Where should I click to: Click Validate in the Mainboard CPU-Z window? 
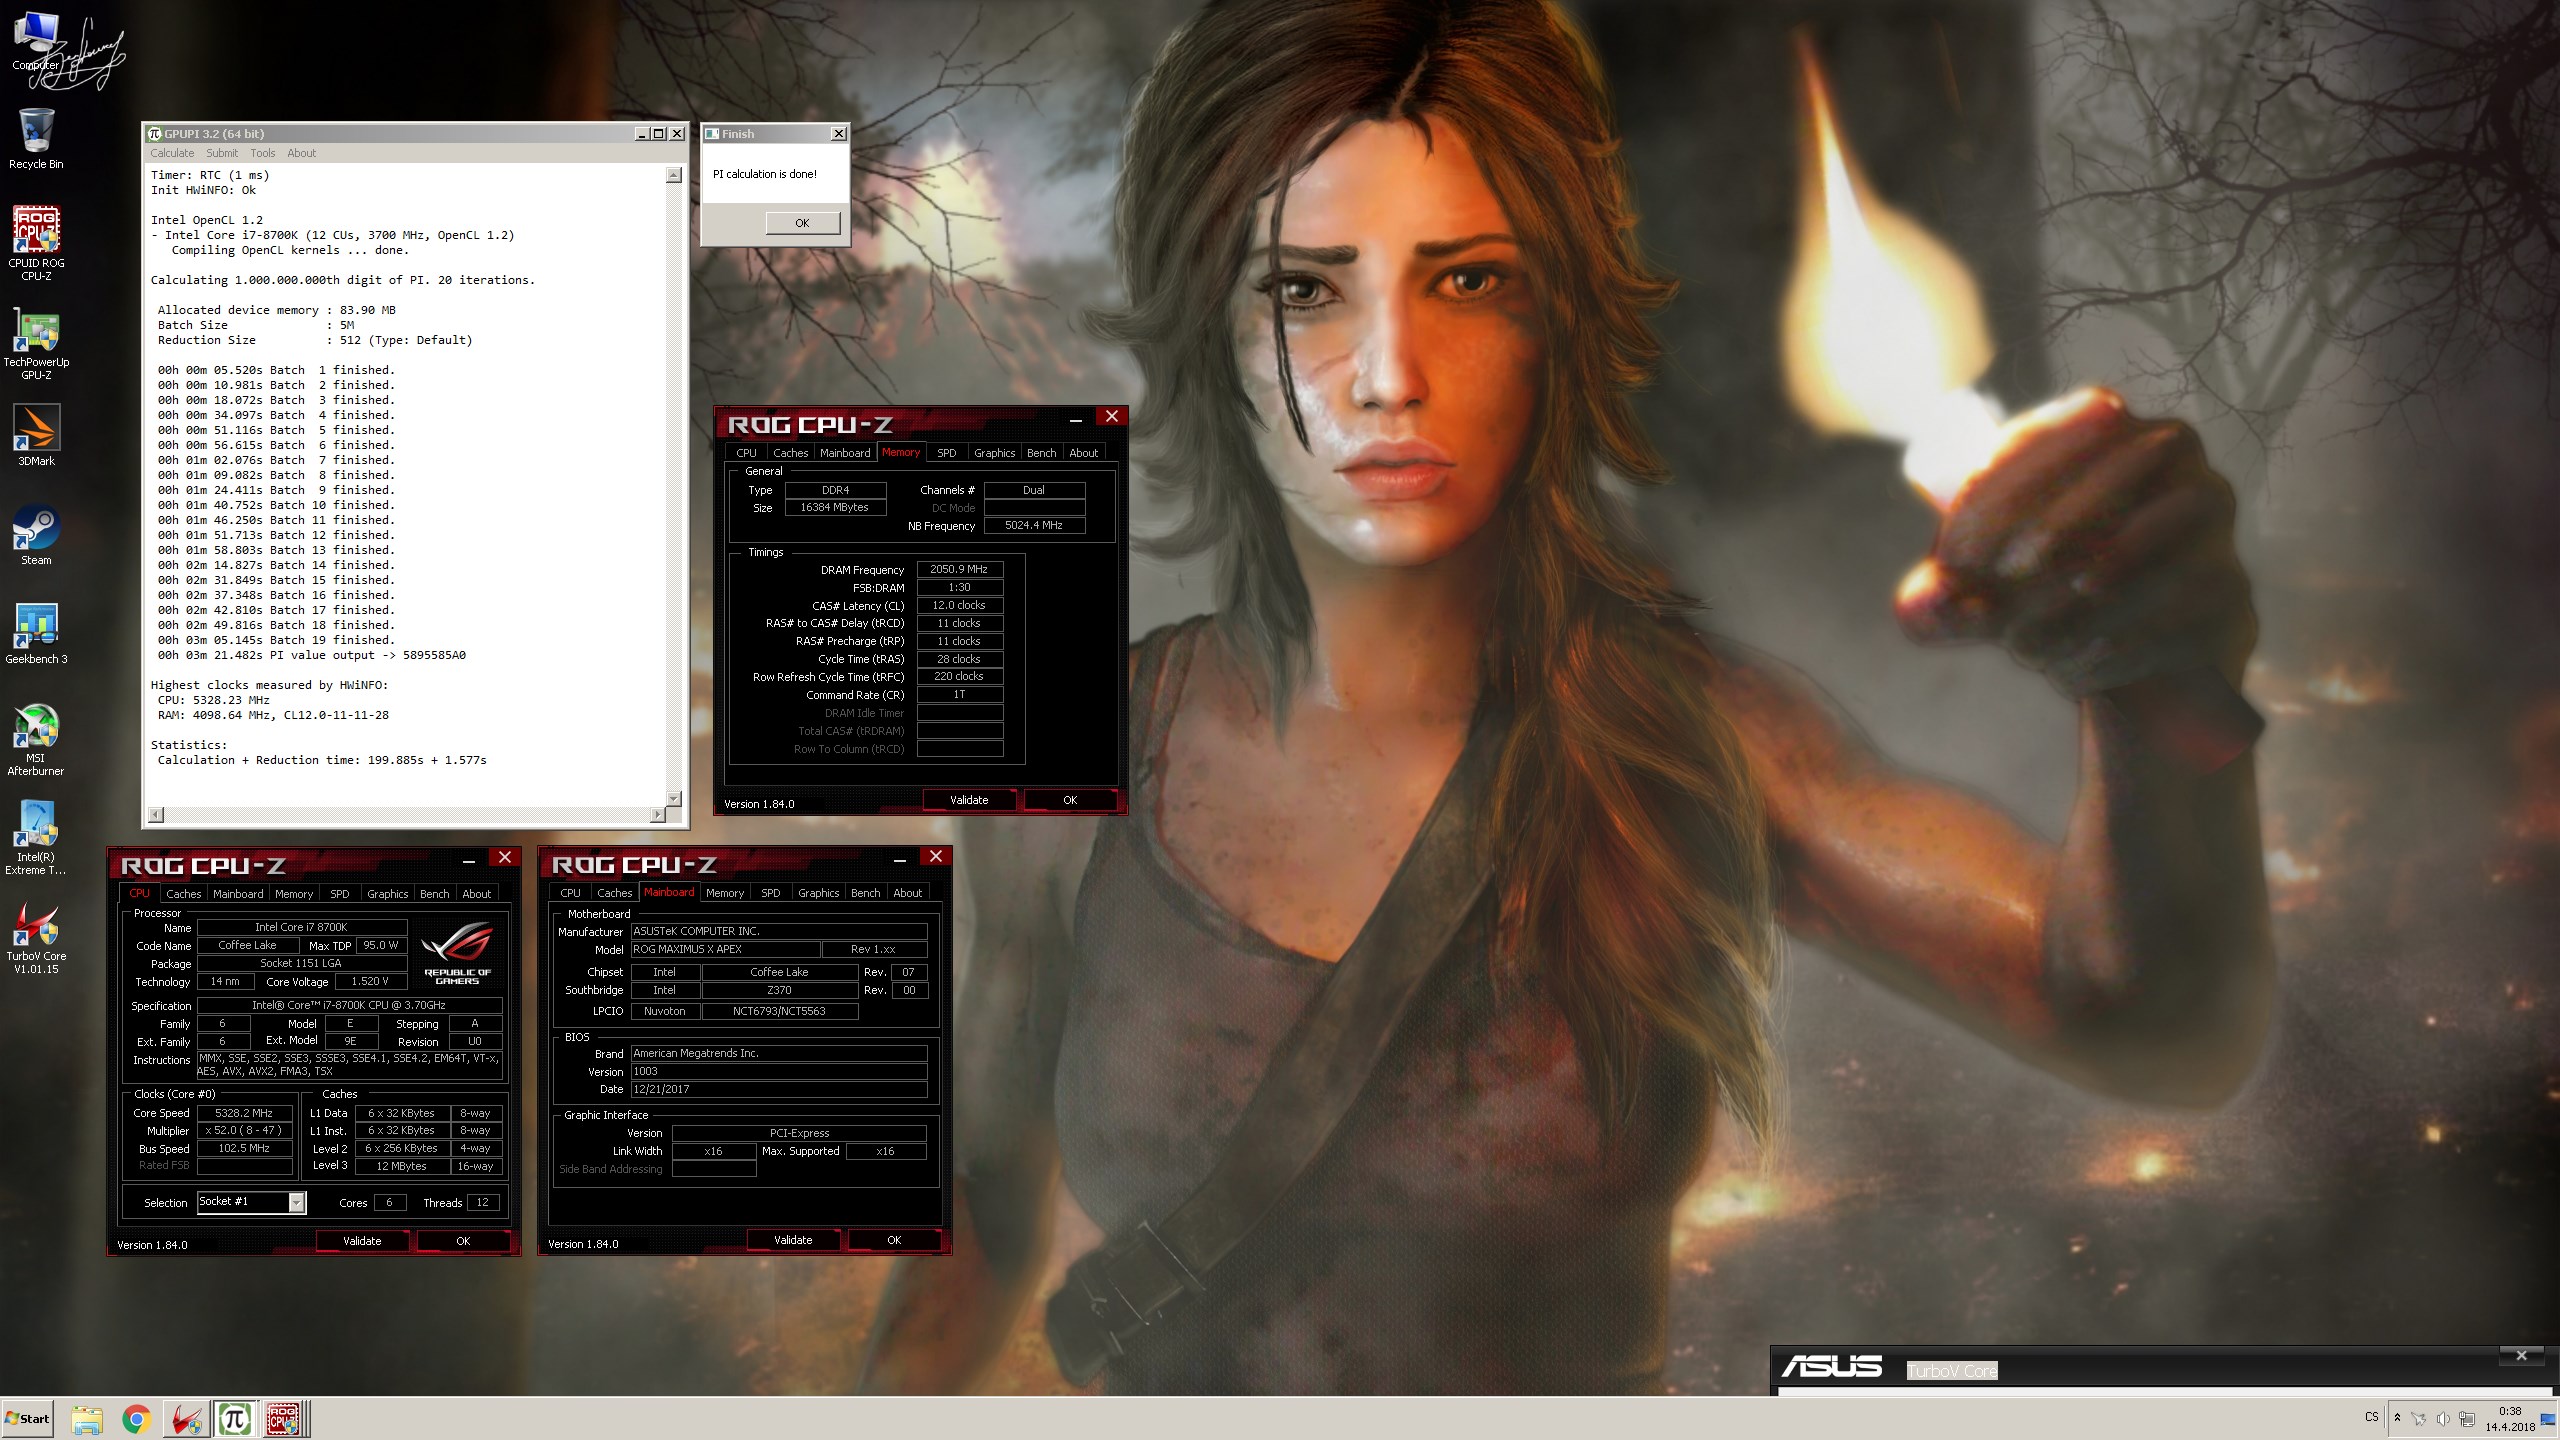pyautogui.click(x=793, y=1240)
